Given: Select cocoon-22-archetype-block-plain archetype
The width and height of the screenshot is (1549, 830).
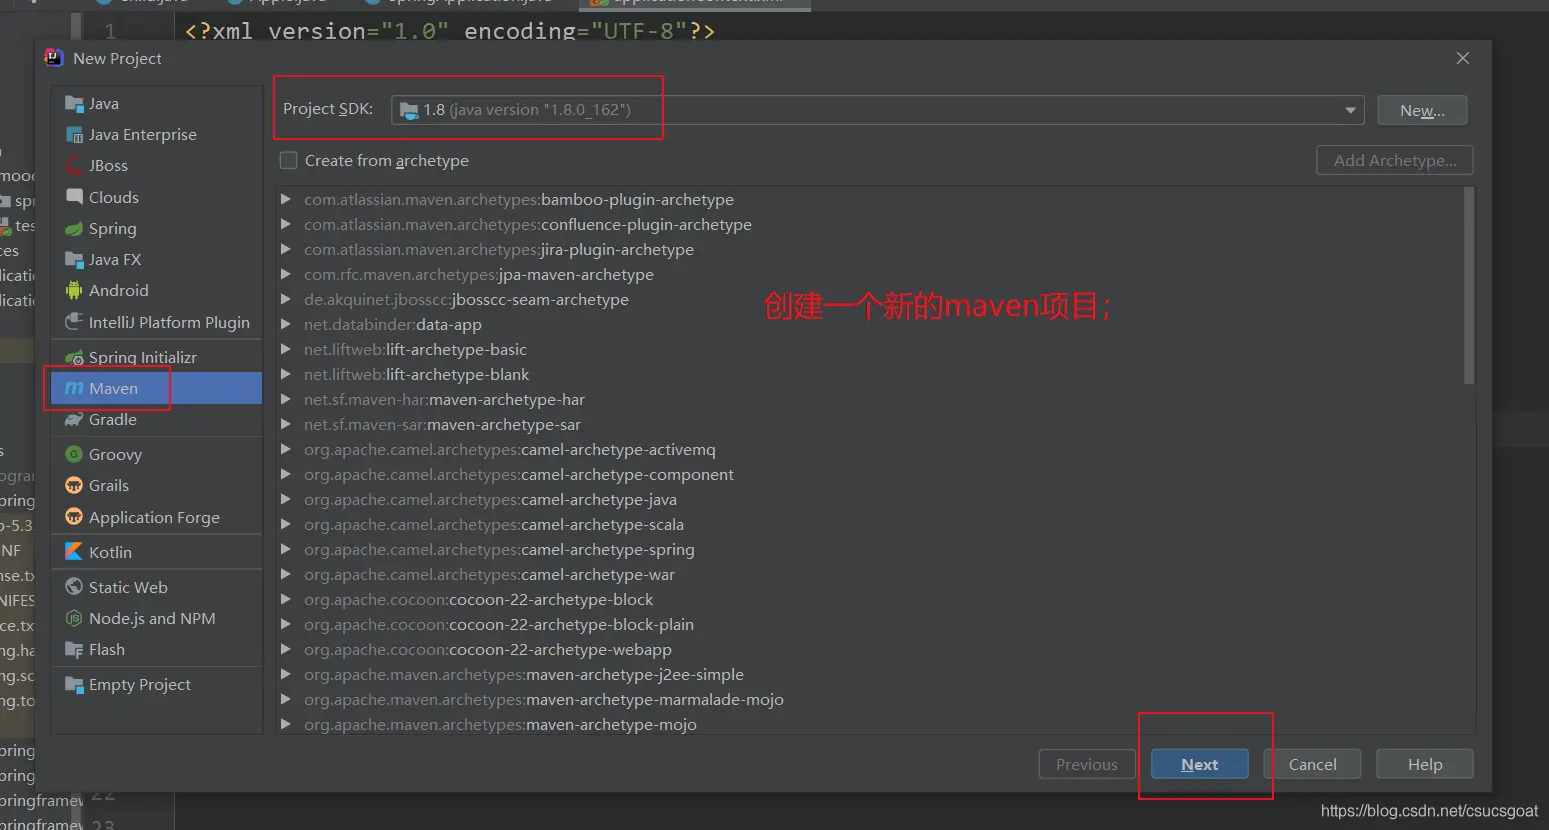Looking at the screenshot, I should tap(499, 624).
